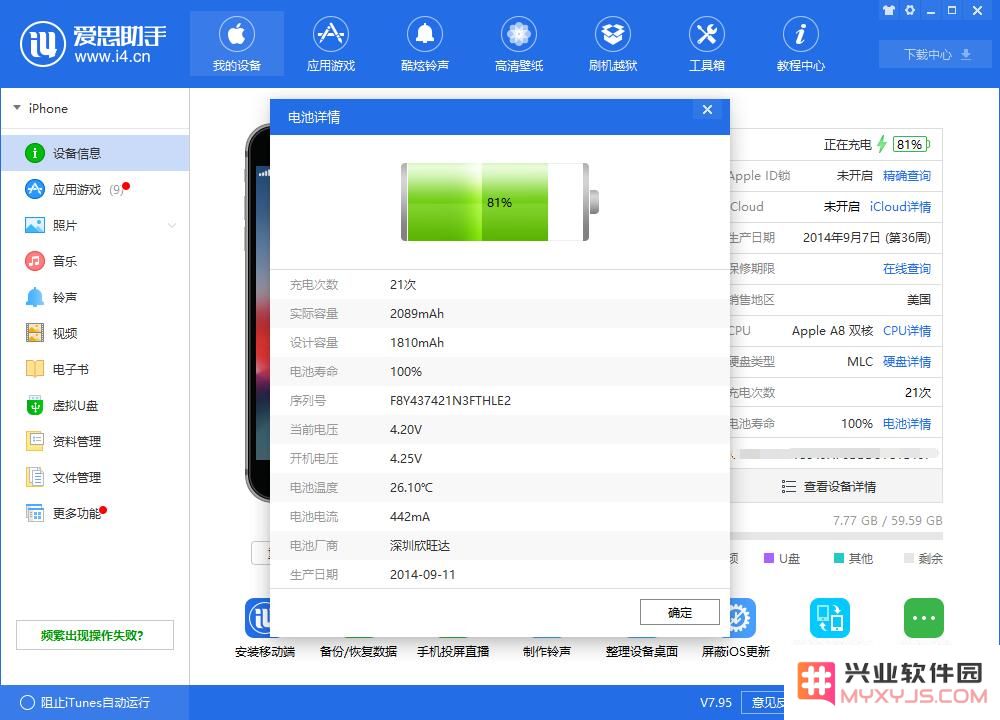
Task: Click the 频繁出现操作失败? help button
Action: tap(94, 635)
